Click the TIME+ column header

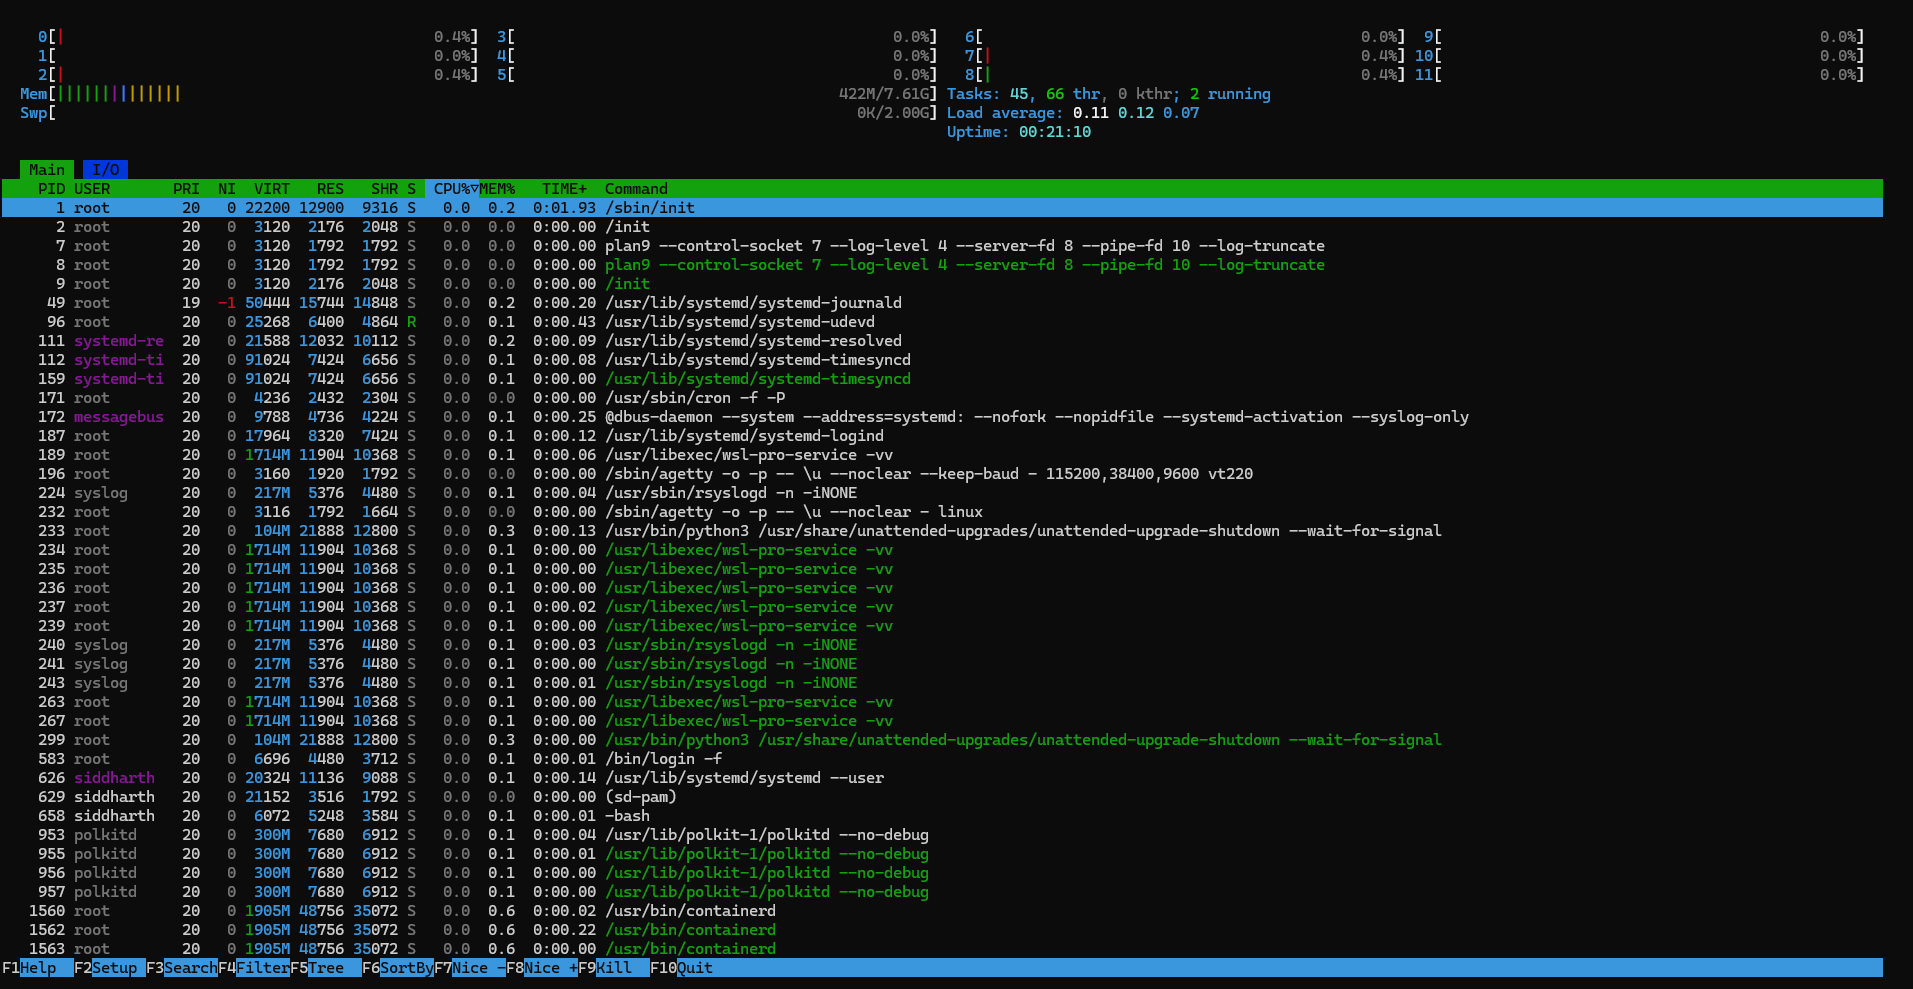click(x=564, y=189)
